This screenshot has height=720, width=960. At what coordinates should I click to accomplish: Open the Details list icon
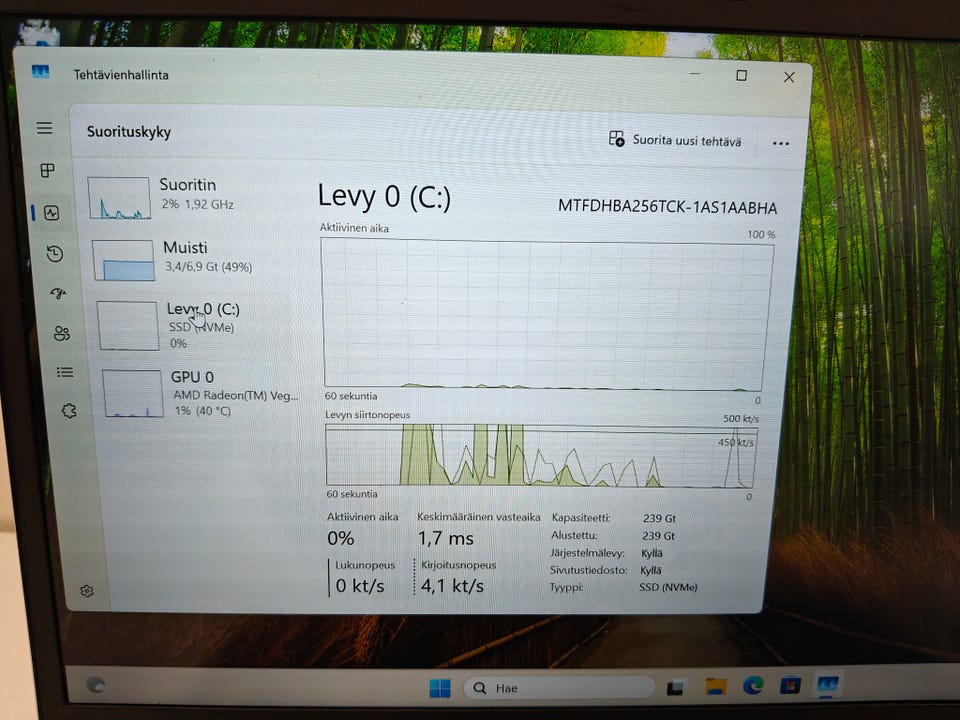pos(65,372)
